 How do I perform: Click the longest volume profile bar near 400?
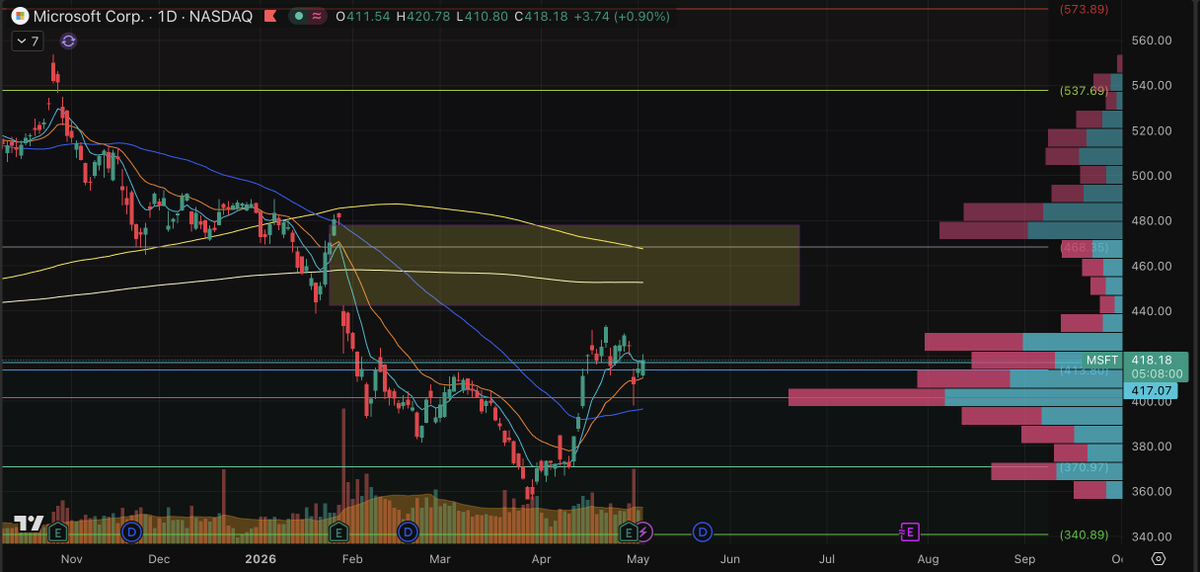point(955,398)
